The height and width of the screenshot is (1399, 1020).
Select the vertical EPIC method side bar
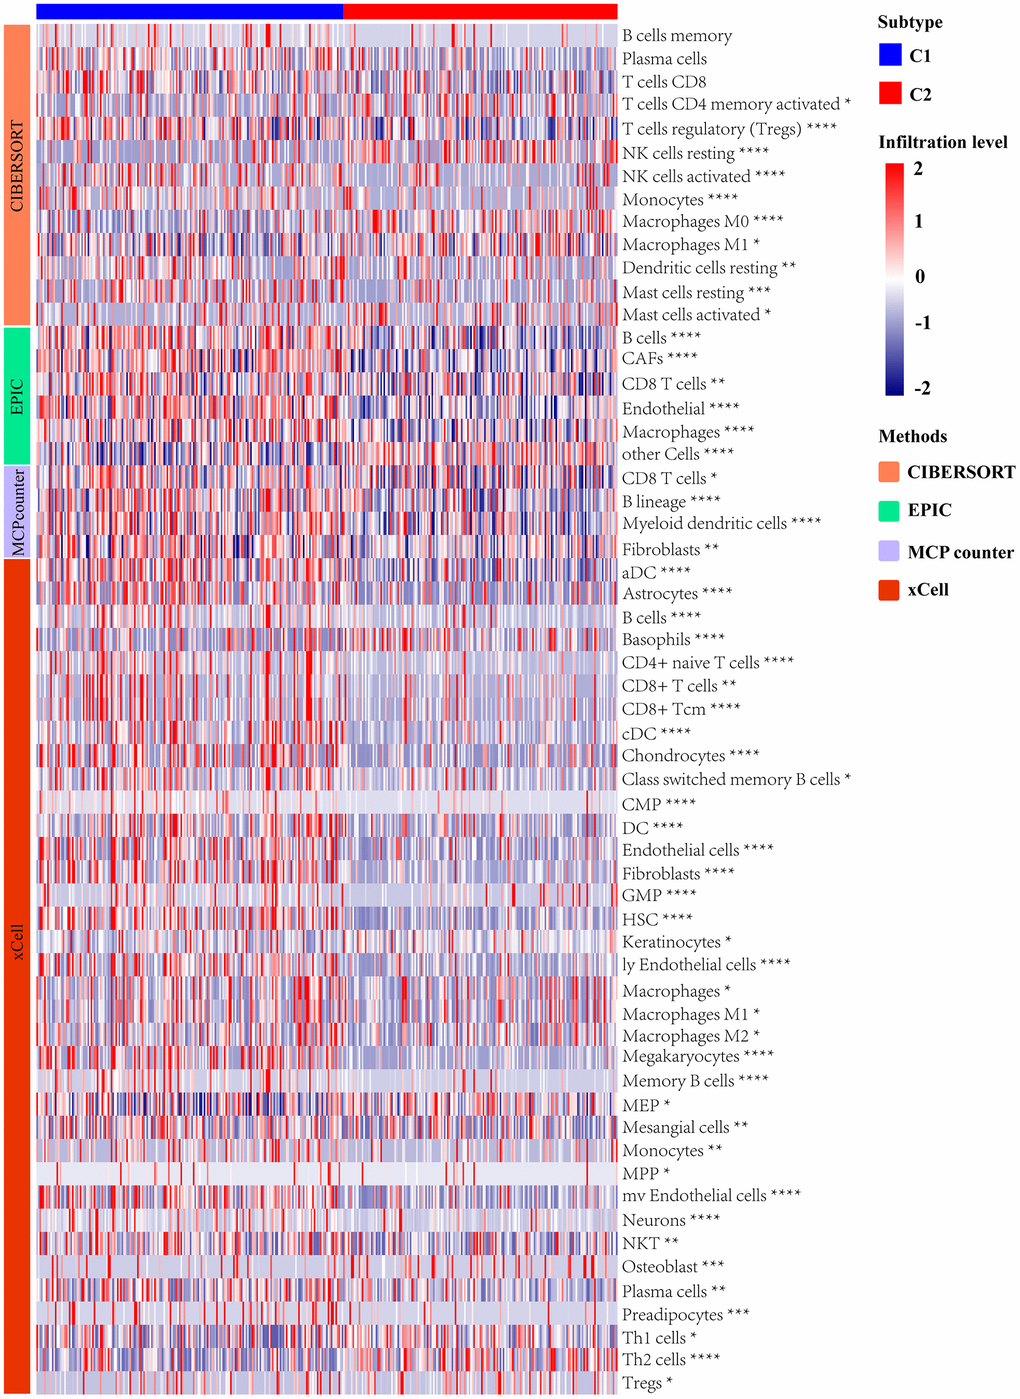[17, 395]
